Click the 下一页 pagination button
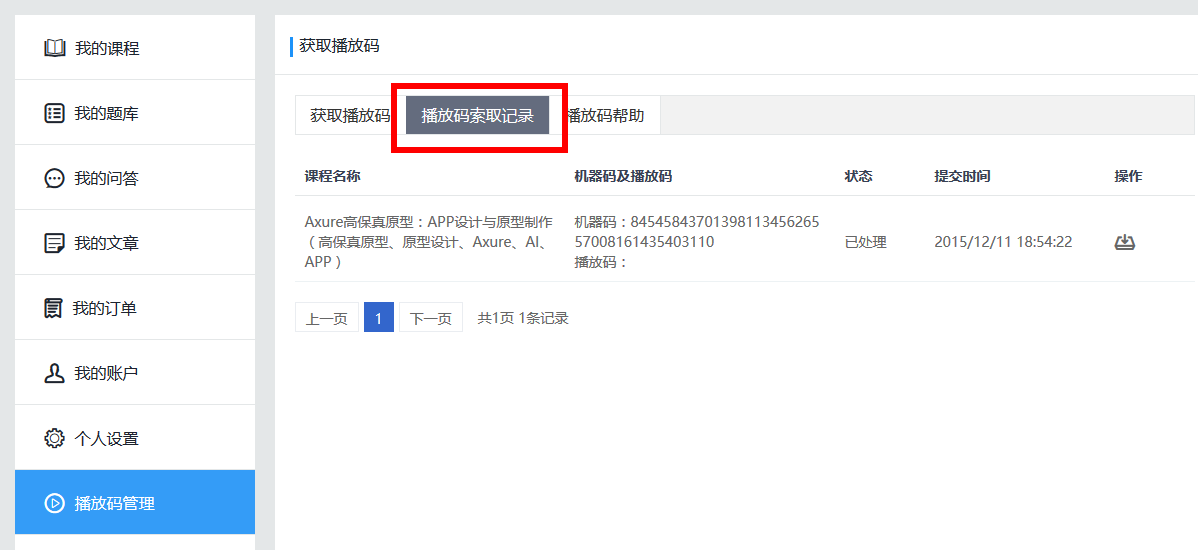Screen dimensions: 1198x550 click(x=431, y=318)
